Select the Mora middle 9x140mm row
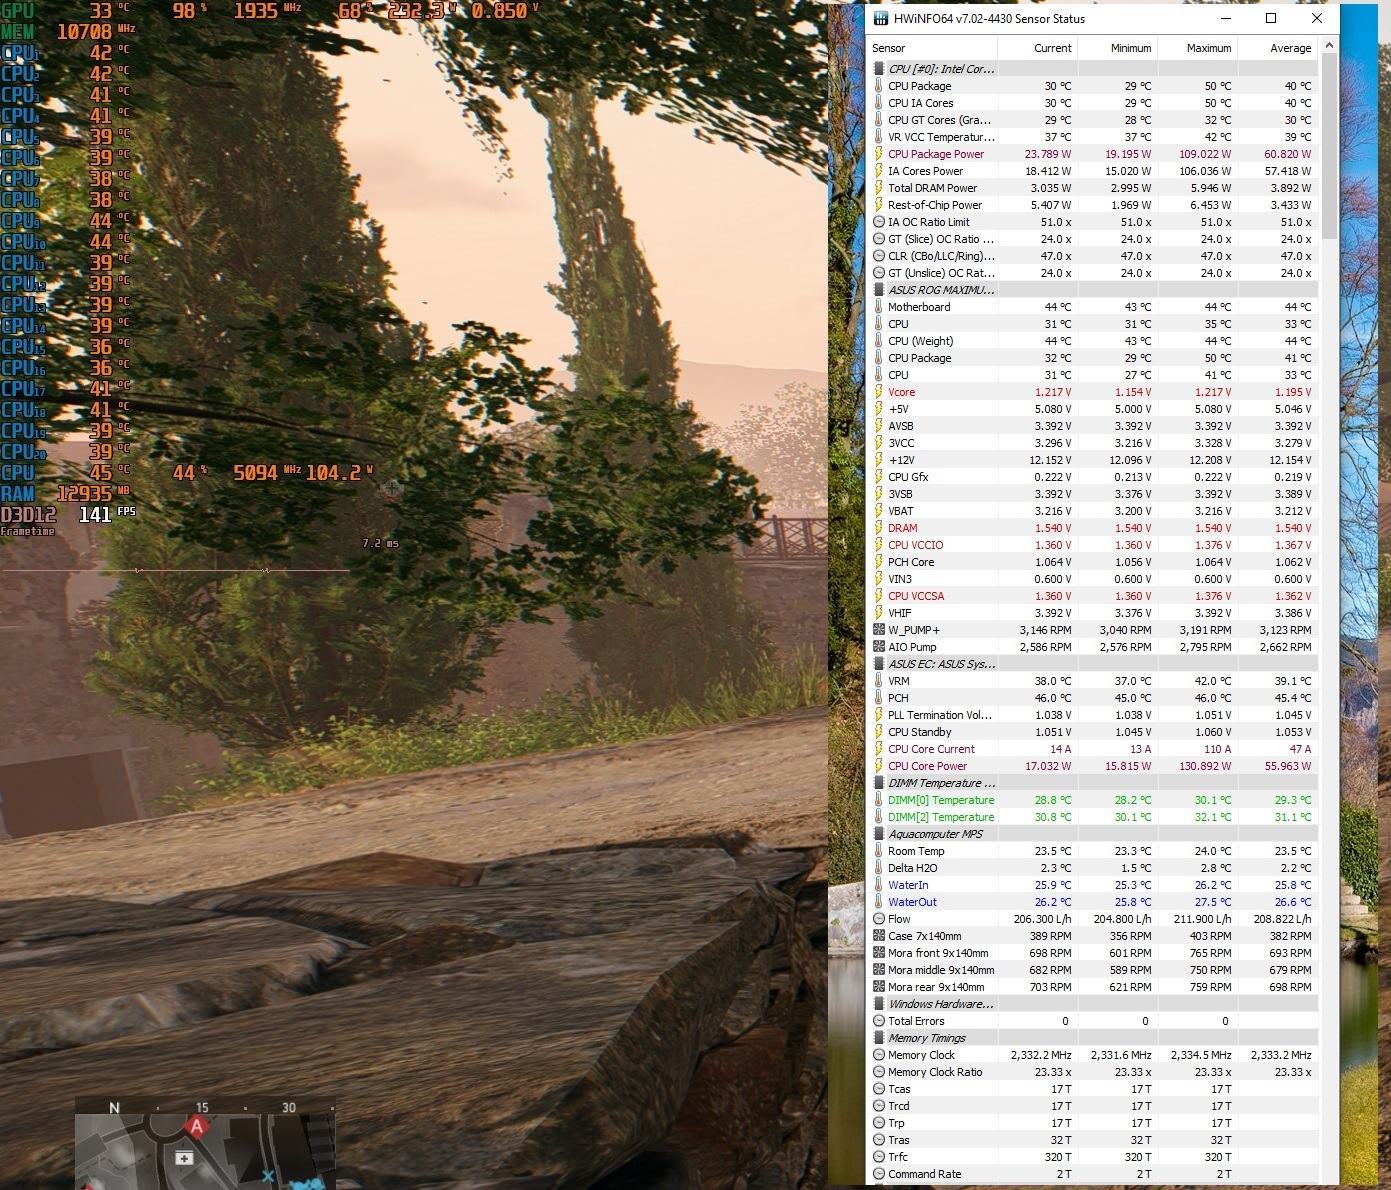This screenshot has width=1391, height=1190. coord(1093,970)
